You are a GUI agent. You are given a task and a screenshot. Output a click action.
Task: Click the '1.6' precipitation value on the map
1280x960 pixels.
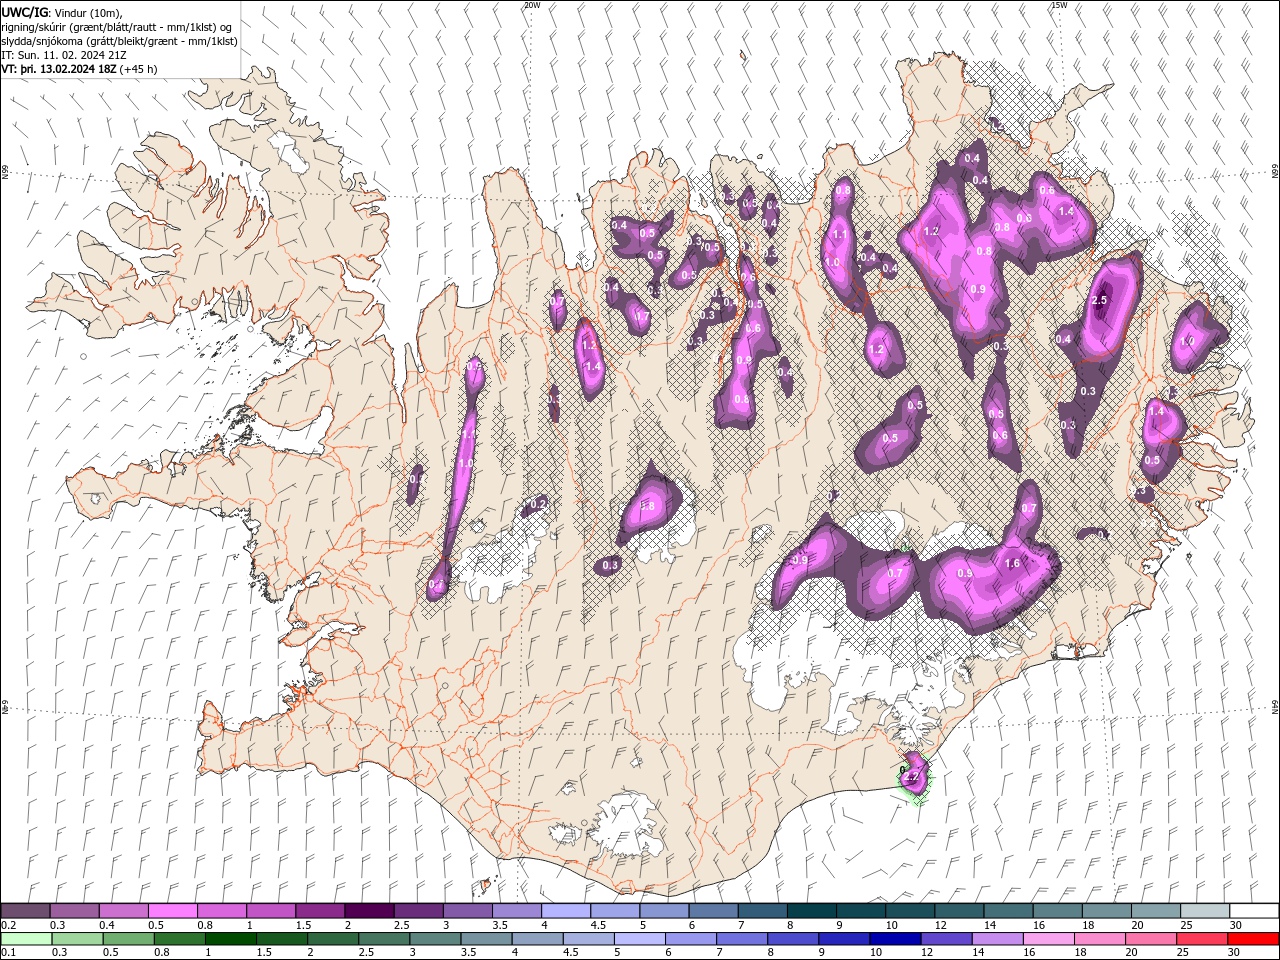1012,563
